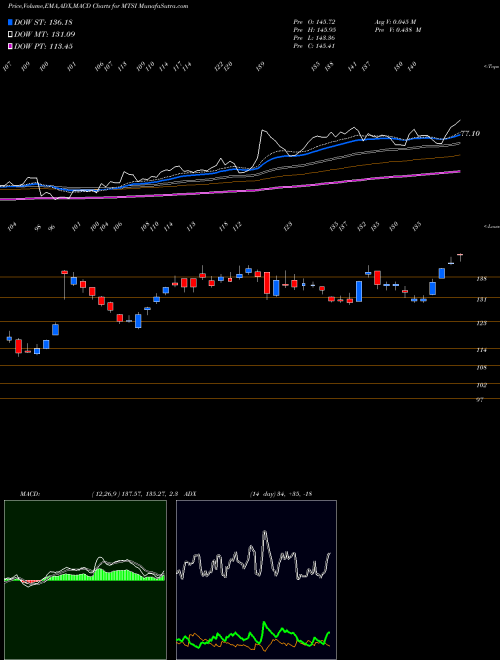Click the blue DOW ST legend swatch
Viewport: 500px width, 660px height.
[x=10, y=22]
